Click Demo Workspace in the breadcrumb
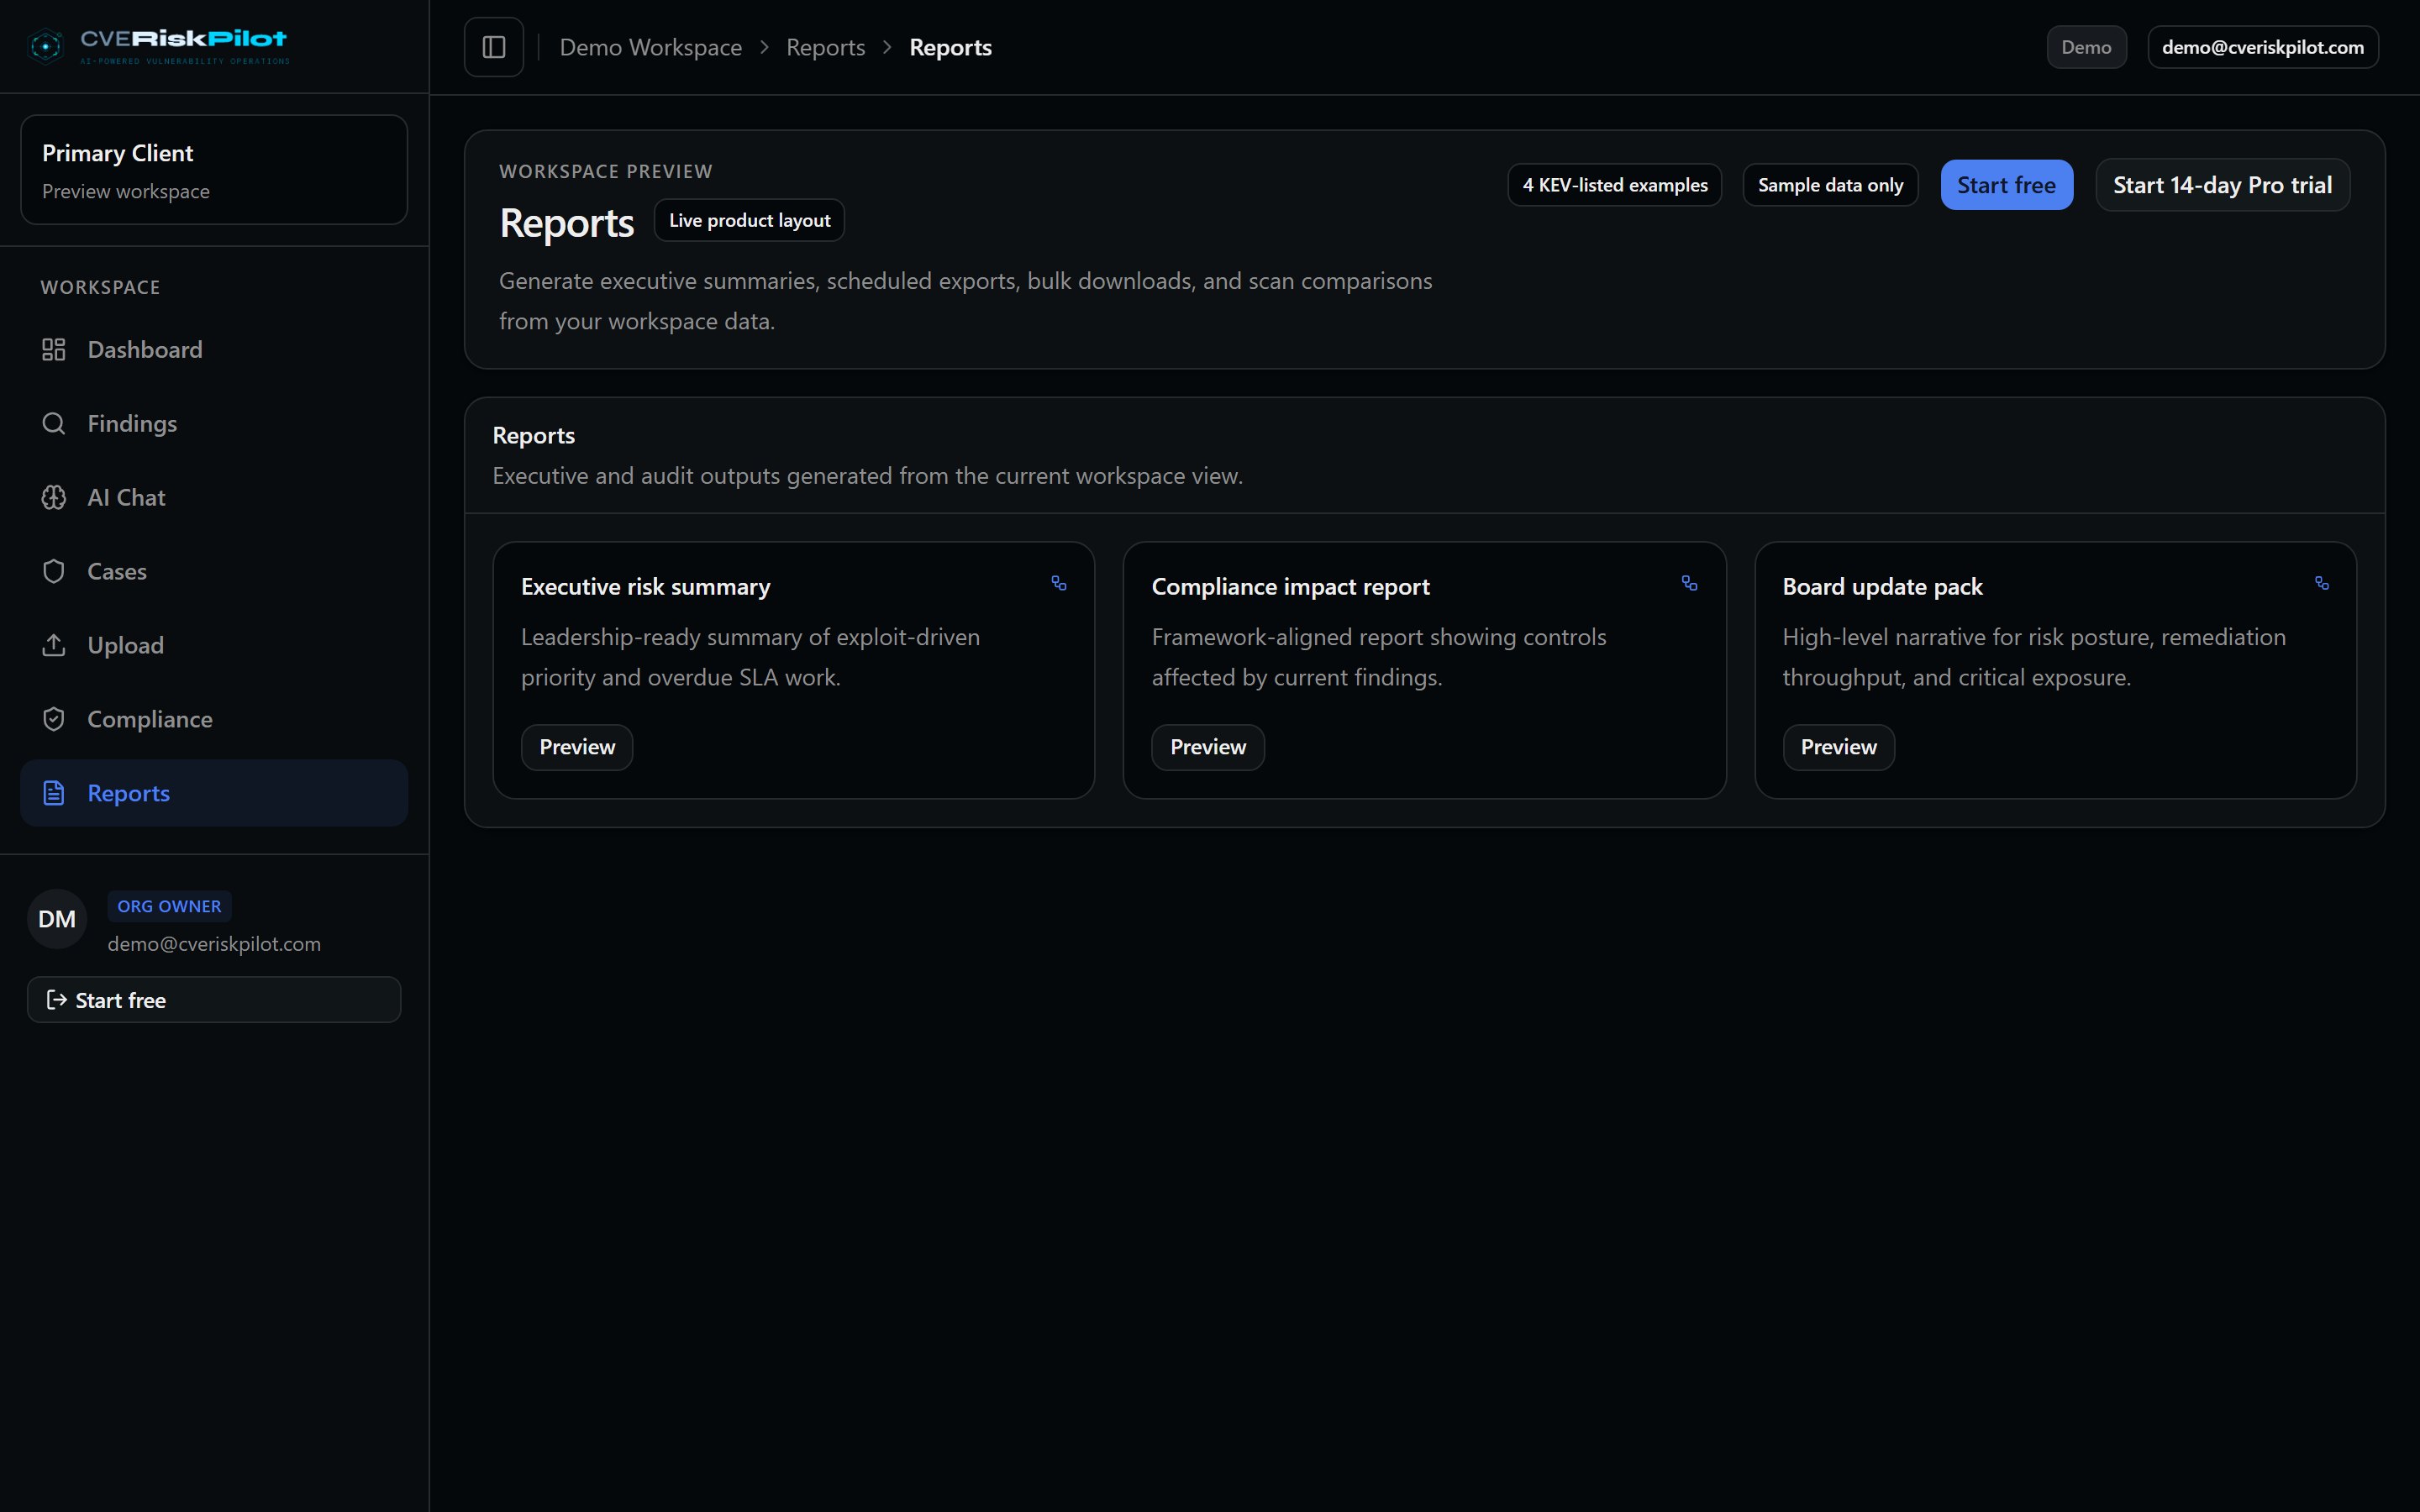 click(x=651, y=47)
